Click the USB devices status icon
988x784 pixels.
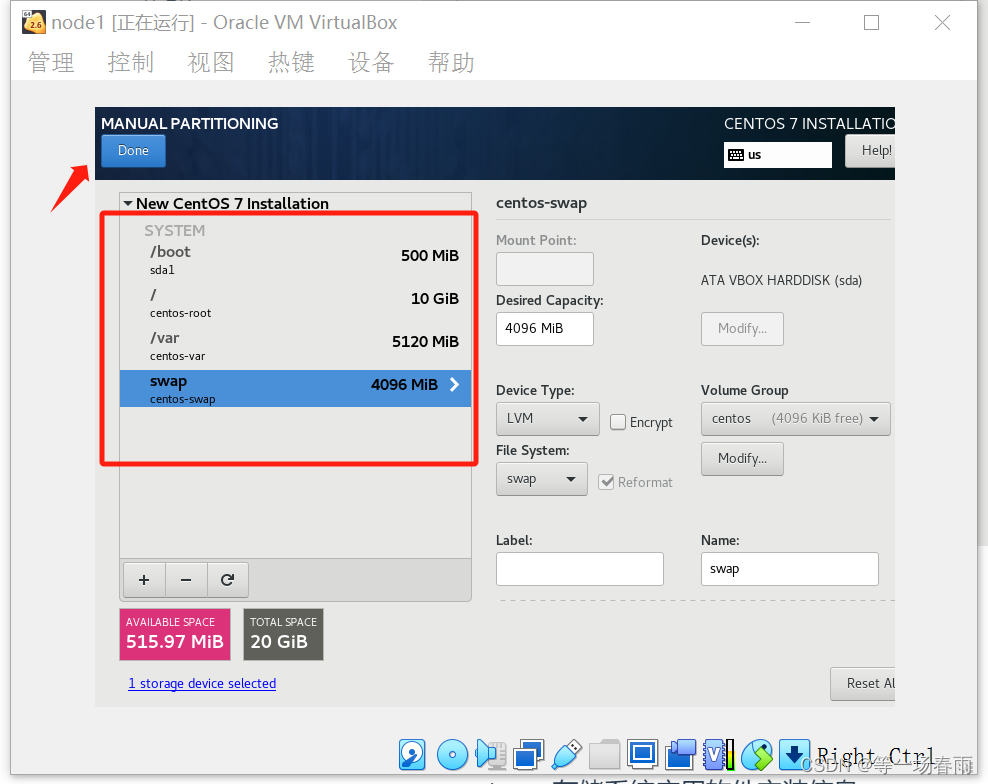click(x=566, y=754)
